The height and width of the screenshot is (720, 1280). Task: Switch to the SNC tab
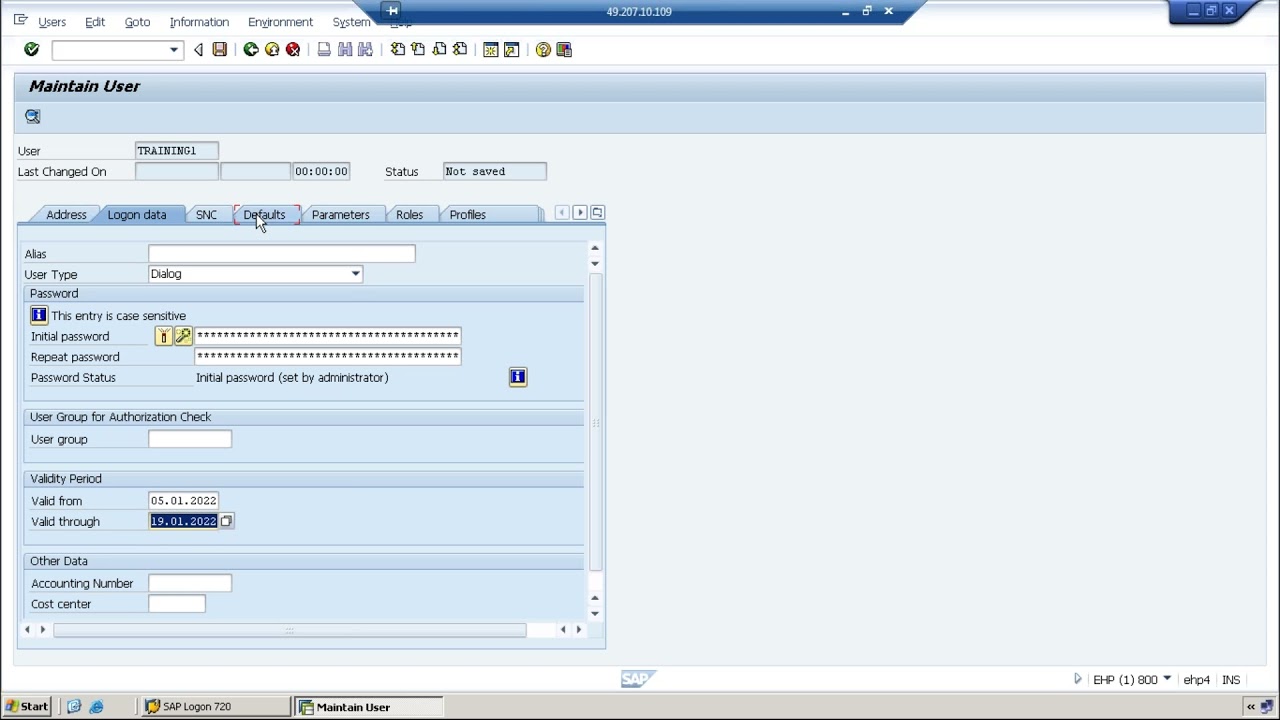206,215
